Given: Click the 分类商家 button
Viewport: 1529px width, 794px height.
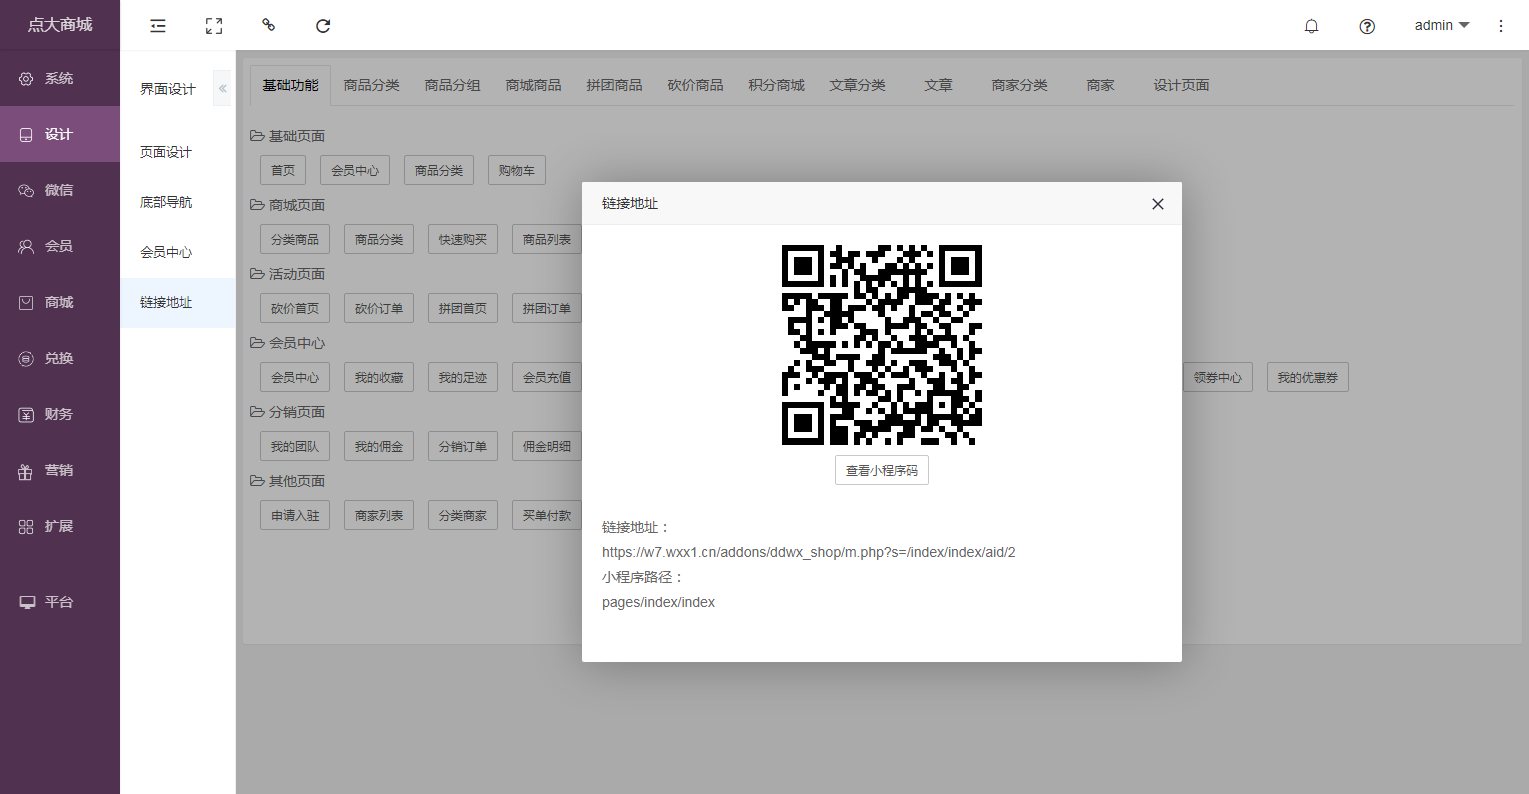Looking at the screenshot, I should coord(463,515).
